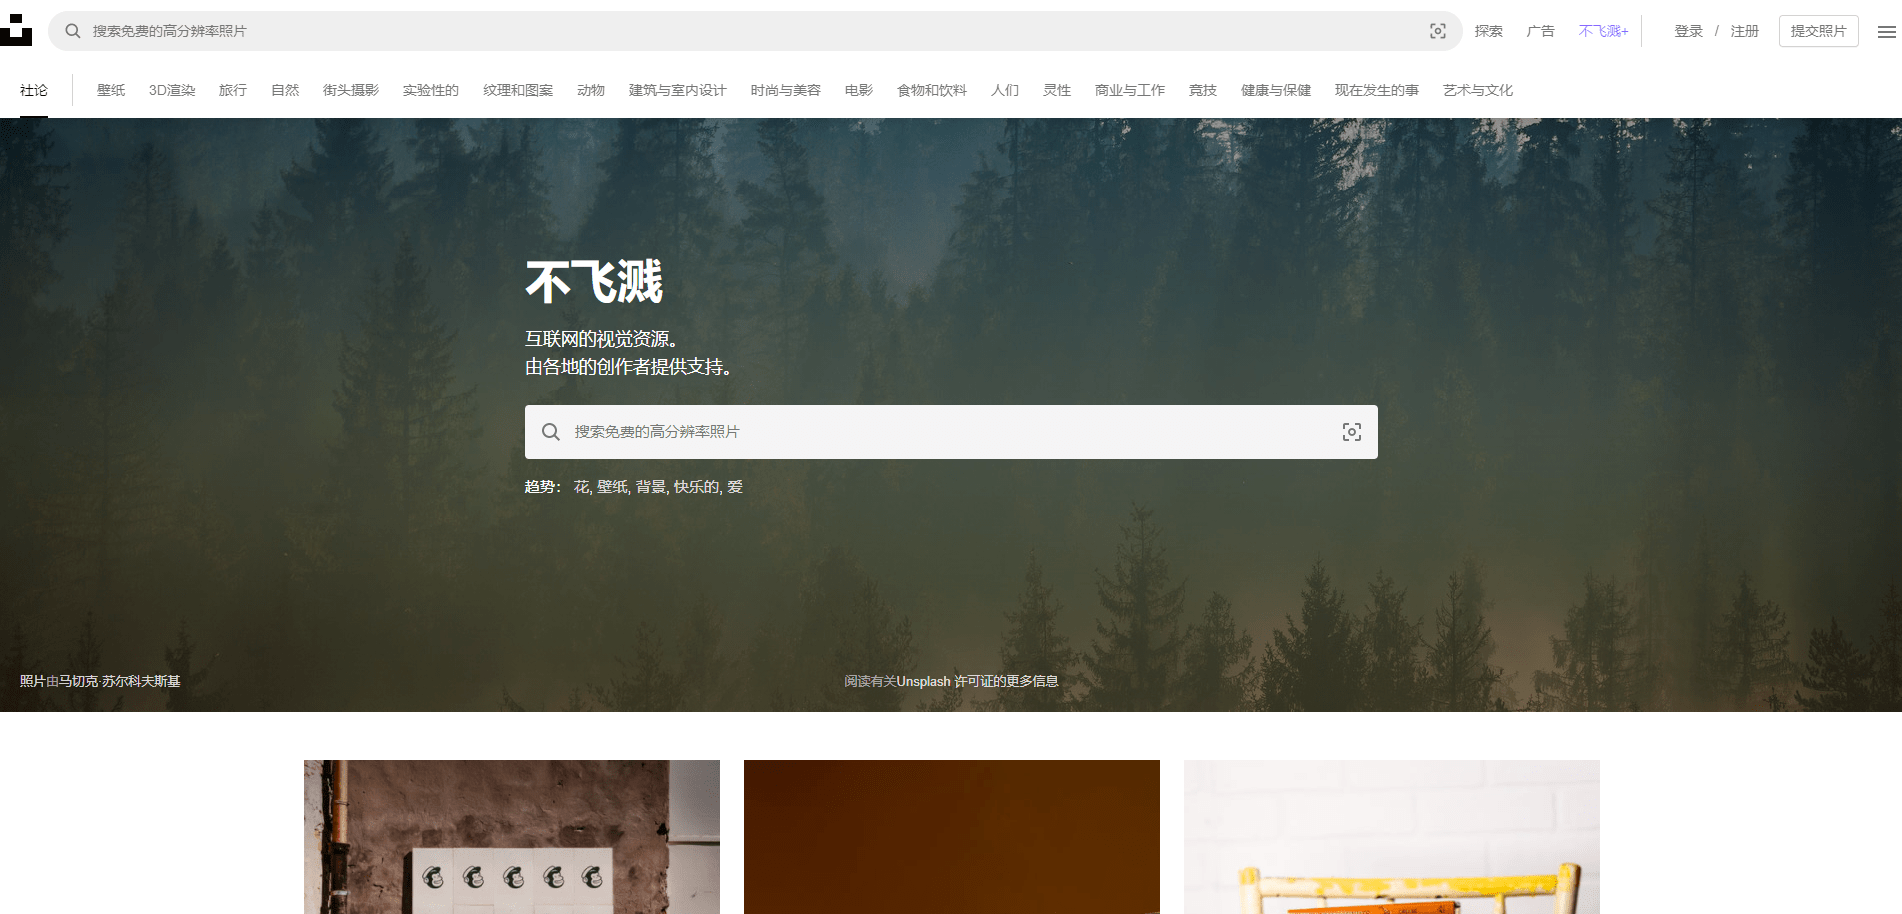Select the 街头摄影 tab
This screenshot has width=1902, height=914.
tap(351, 90)
